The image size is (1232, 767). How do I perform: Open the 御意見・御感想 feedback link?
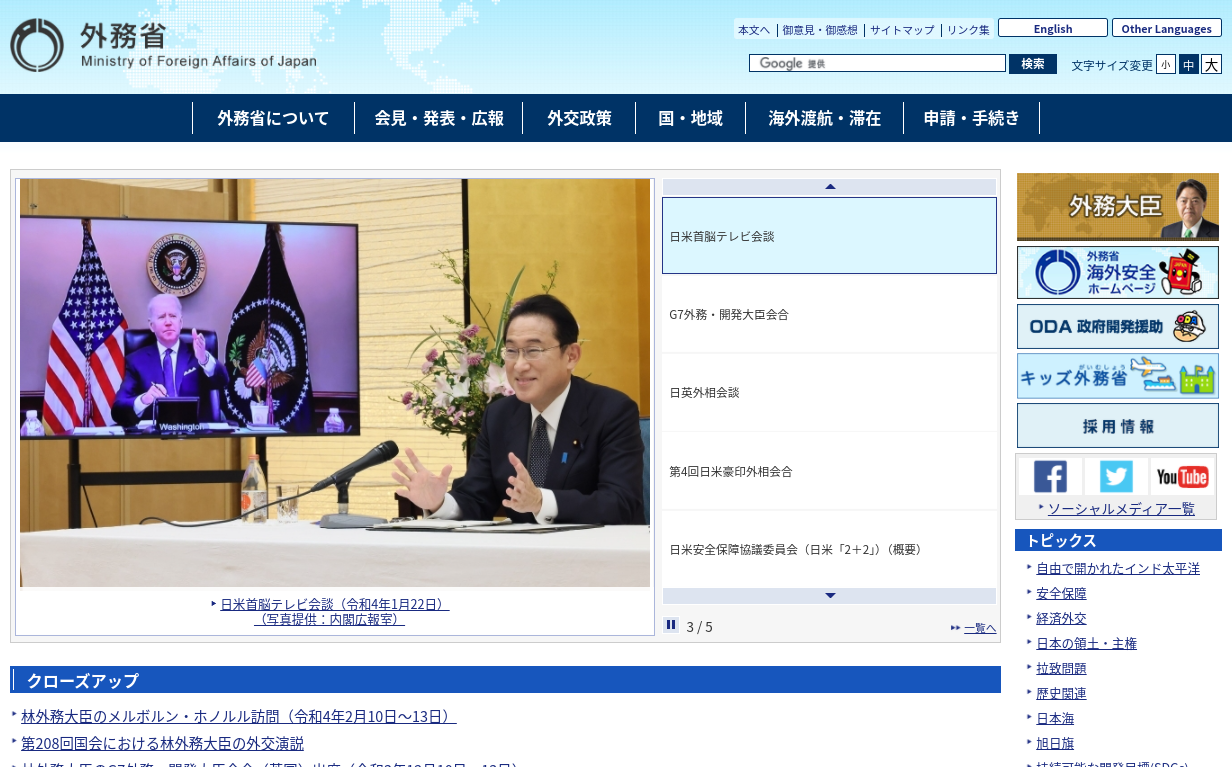(x=820, y=30)
